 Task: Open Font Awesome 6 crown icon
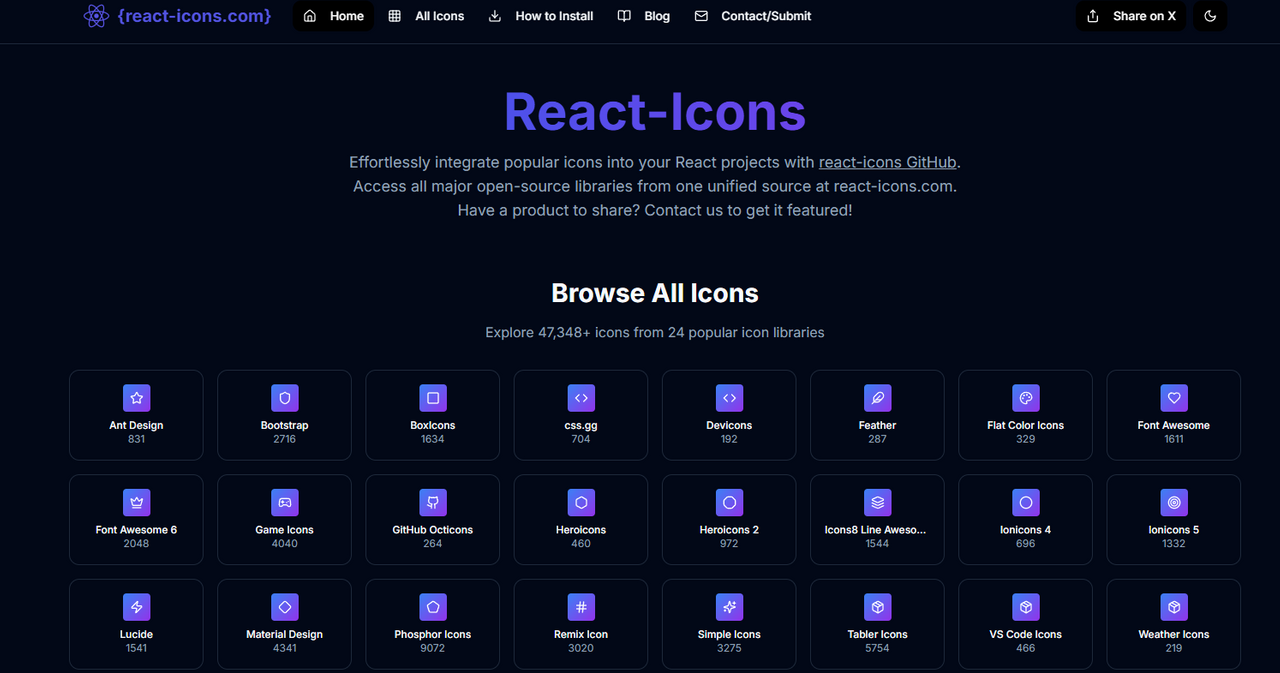[x=136, y=503]
